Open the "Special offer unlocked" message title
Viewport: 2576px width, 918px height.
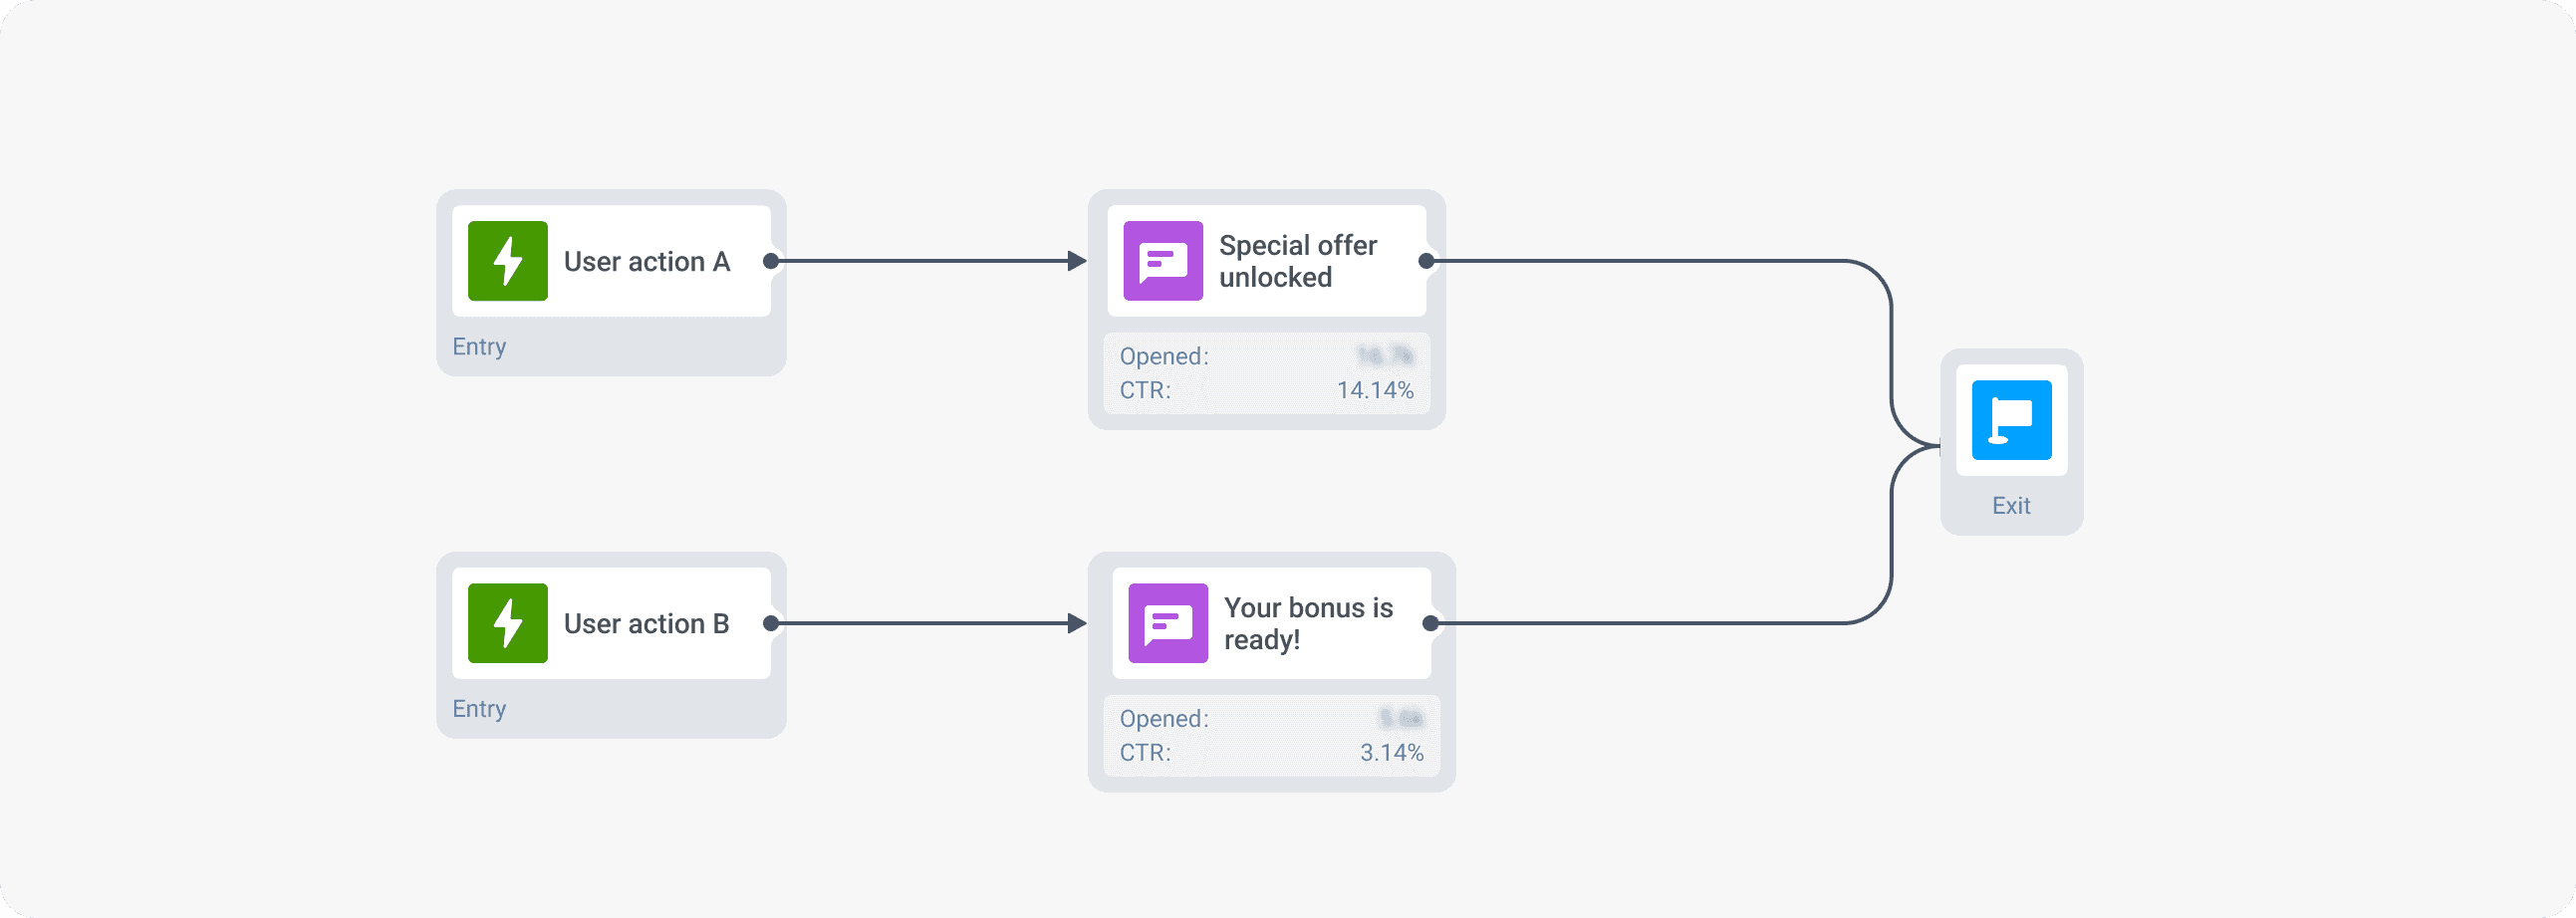pos(1297,261)
